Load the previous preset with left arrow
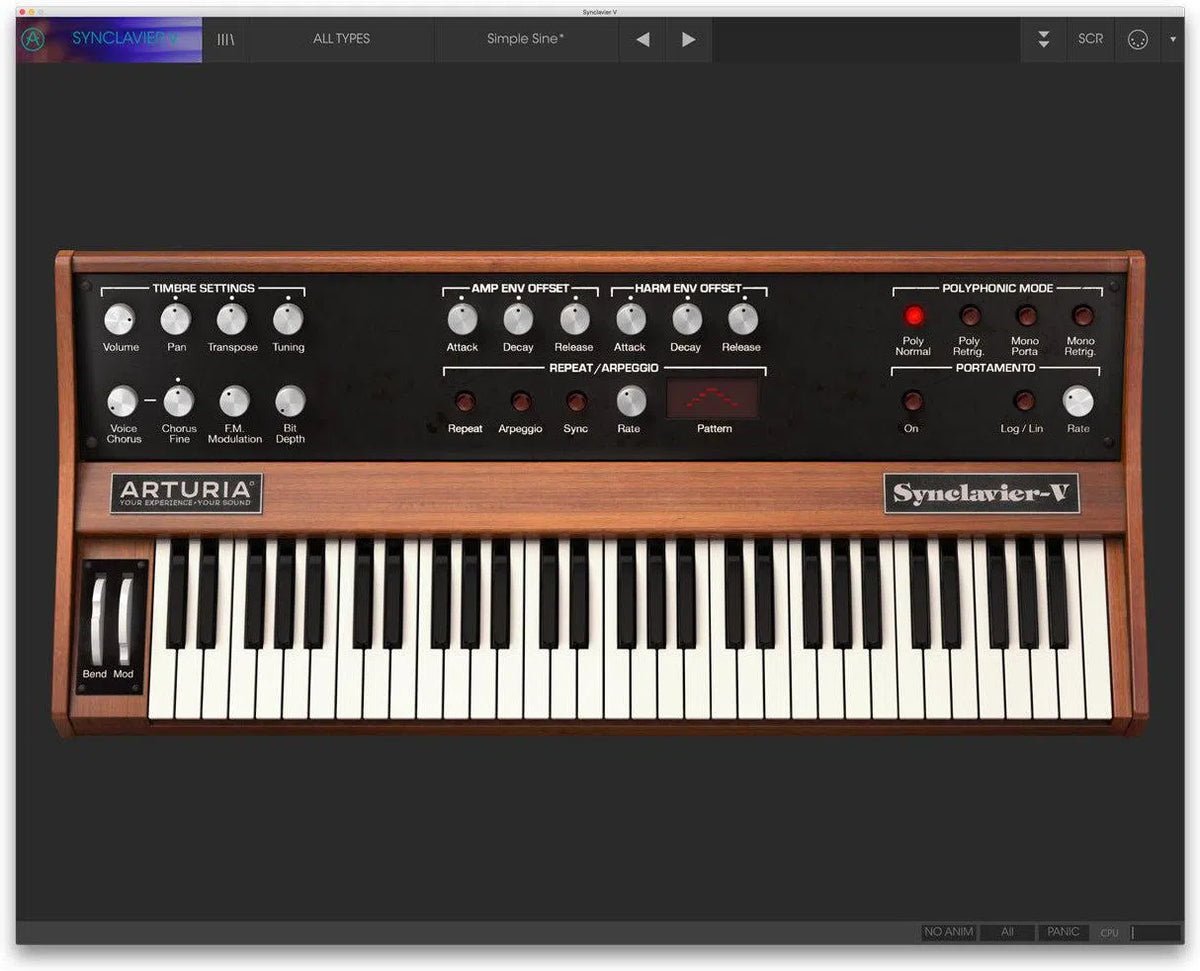 pos(640,39)
